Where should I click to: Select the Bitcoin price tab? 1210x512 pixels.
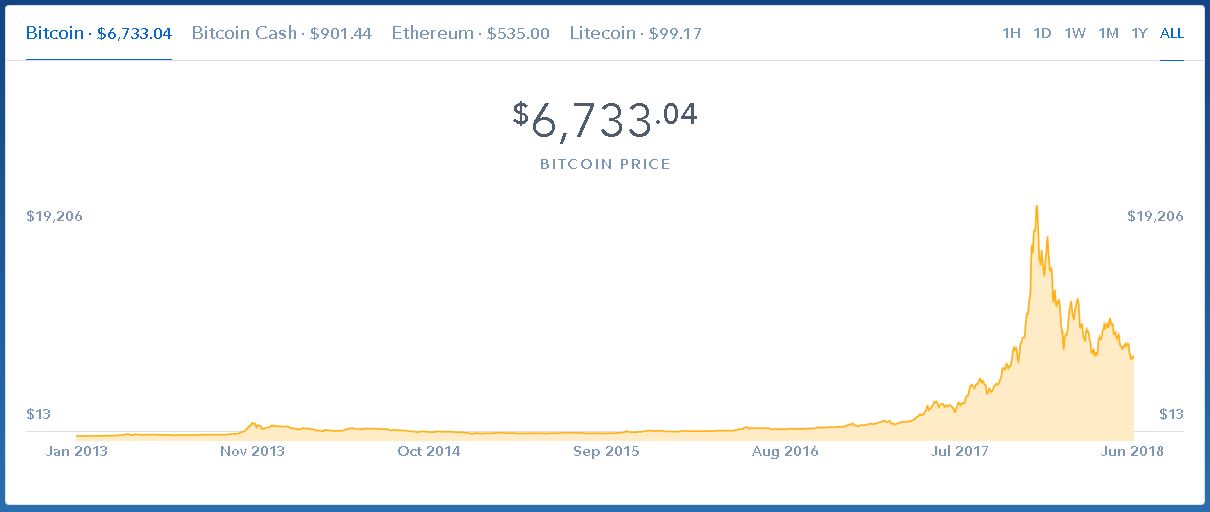click(x=99, y=33)
